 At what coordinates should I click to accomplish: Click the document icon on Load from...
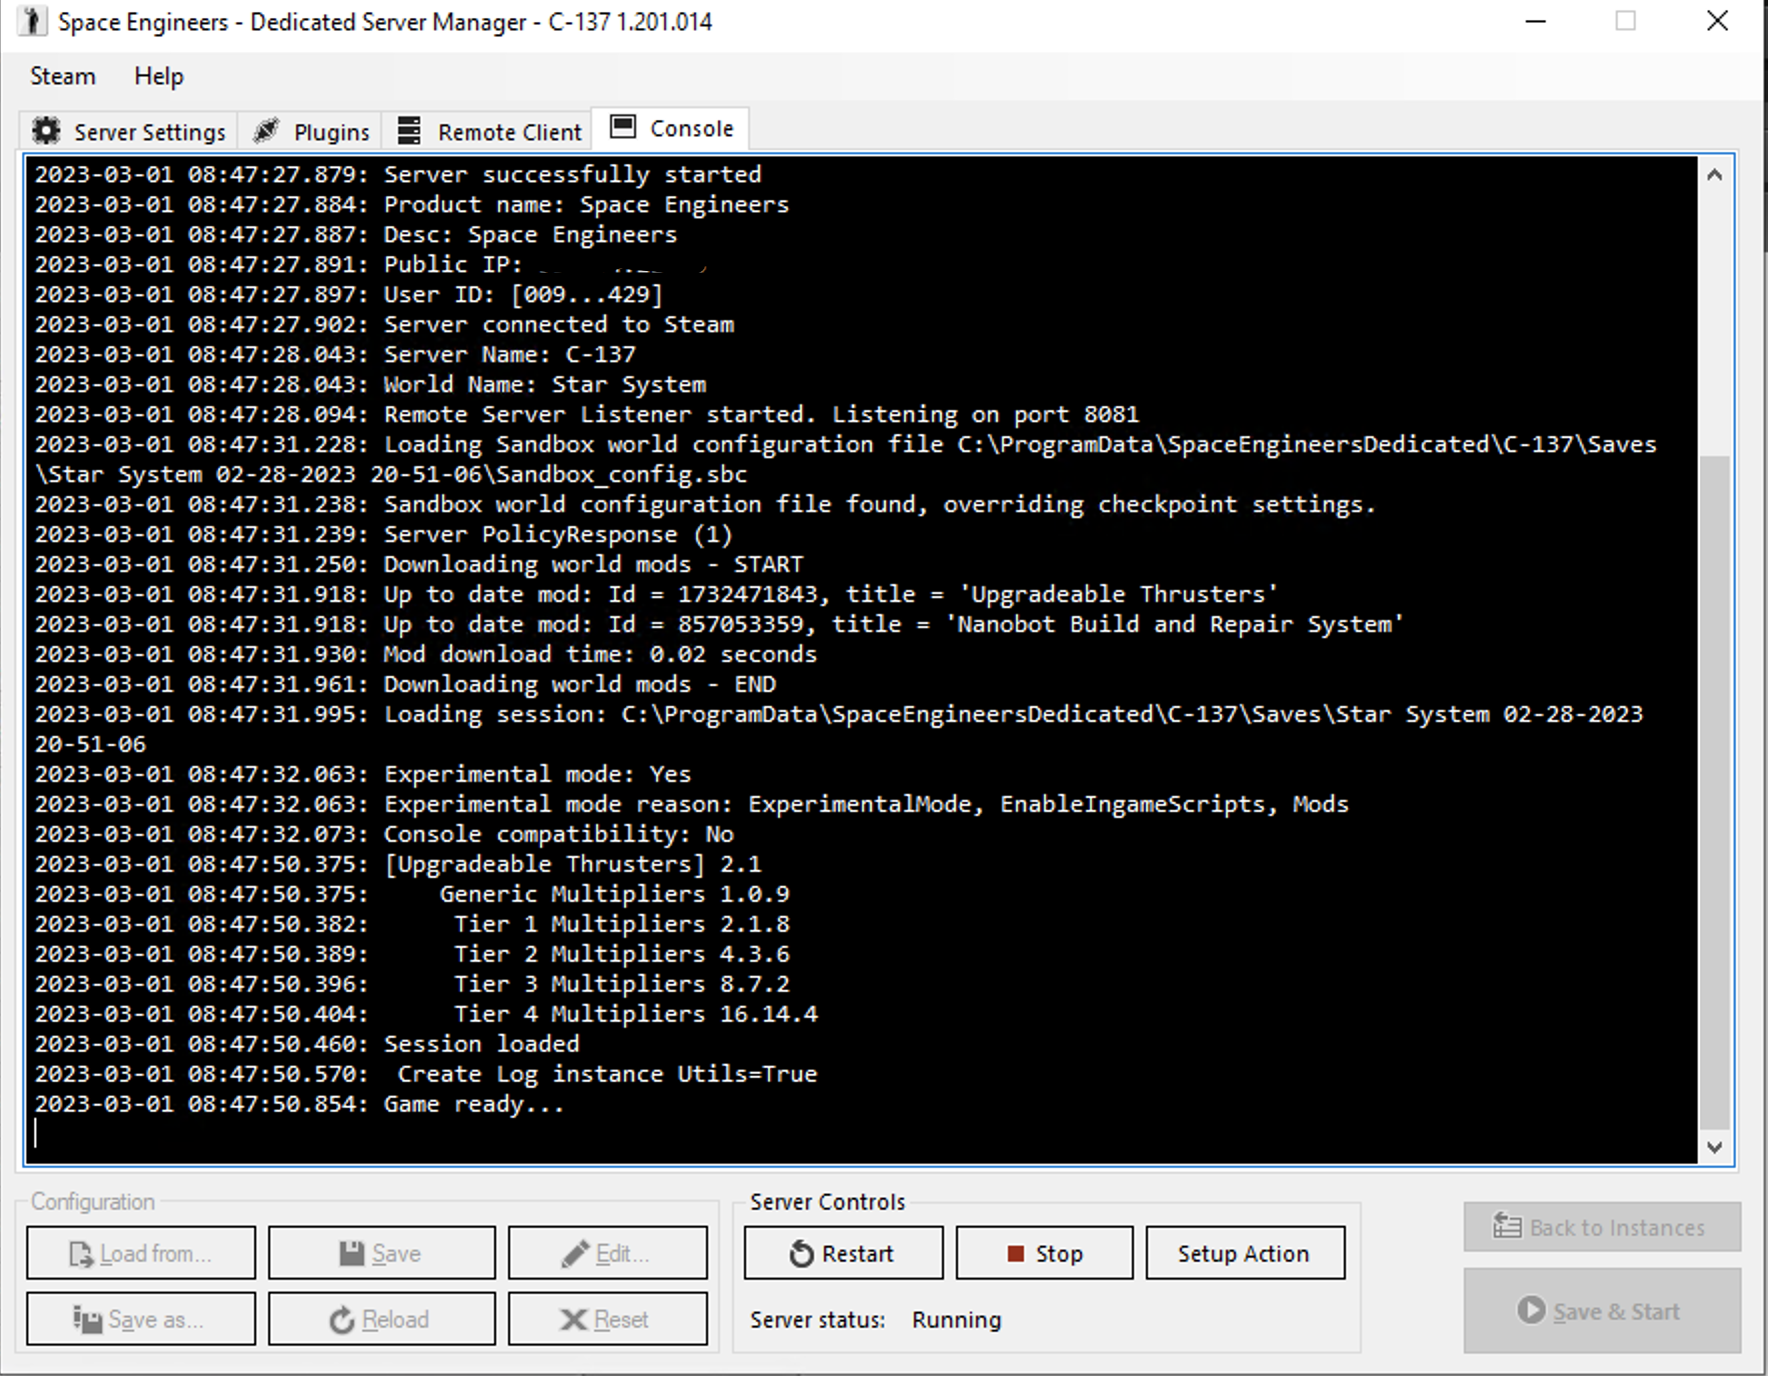(x=81, y=1254)
